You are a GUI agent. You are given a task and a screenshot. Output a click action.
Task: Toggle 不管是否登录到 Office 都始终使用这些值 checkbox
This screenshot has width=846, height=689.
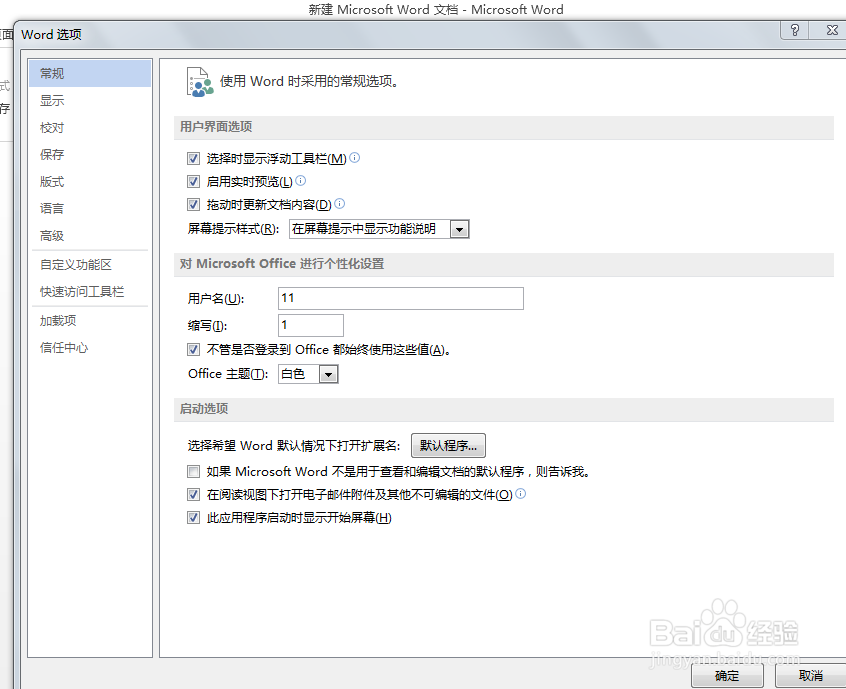point(193,350)
